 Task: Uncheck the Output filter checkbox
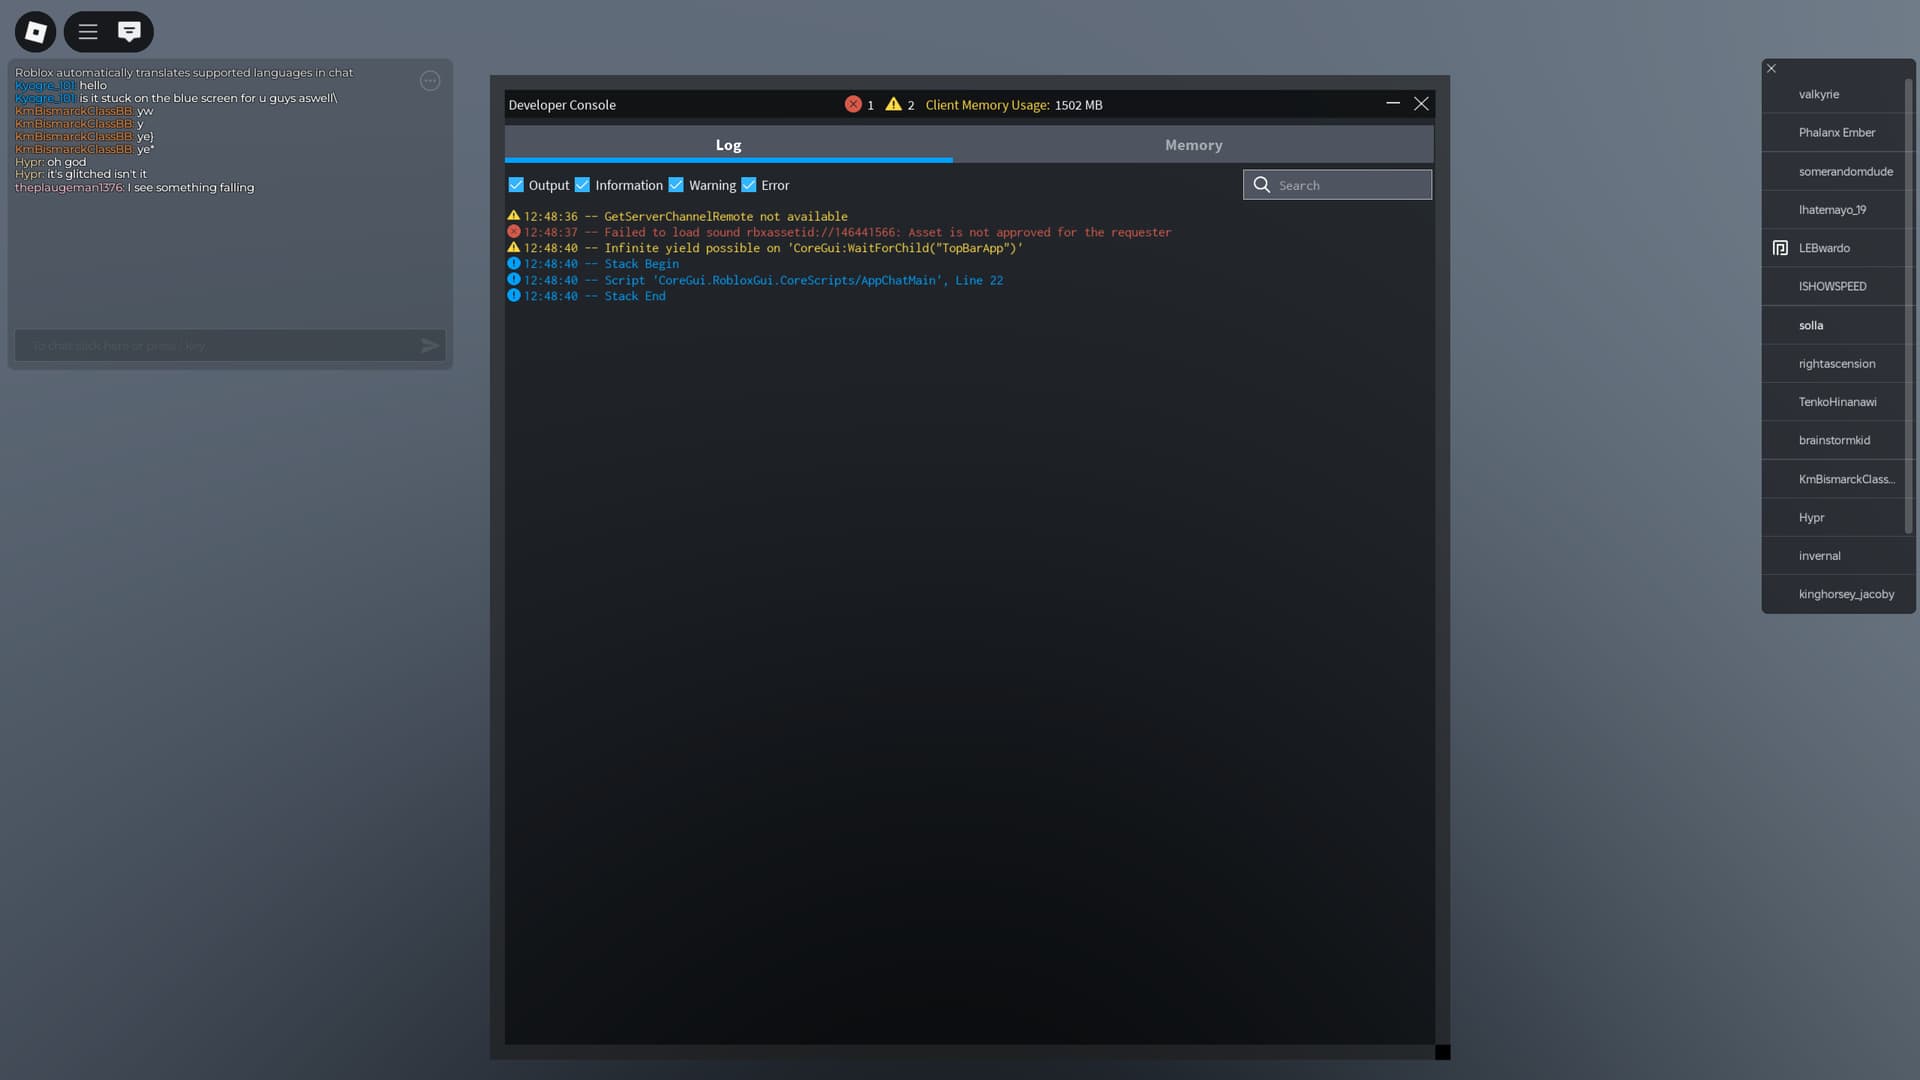point(516,185)
